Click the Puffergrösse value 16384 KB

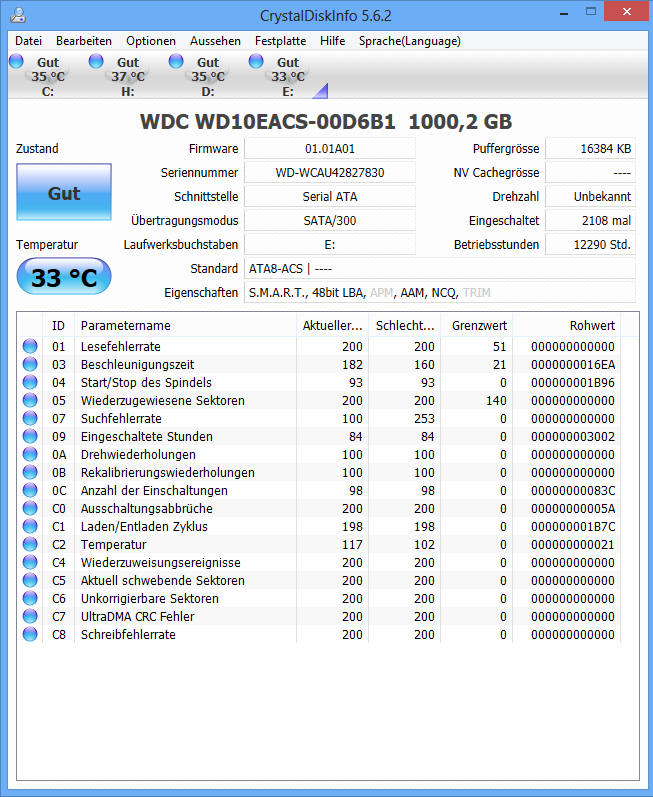[590, 148]
